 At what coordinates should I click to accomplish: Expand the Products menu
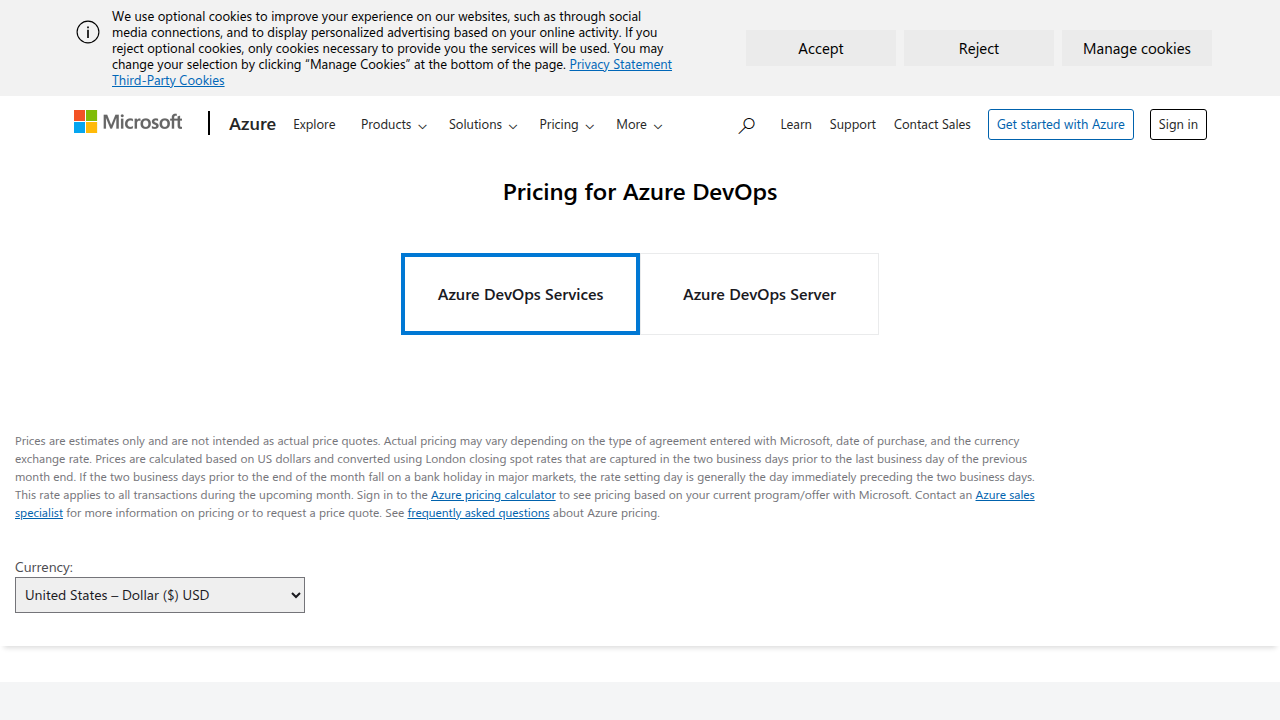394,124
